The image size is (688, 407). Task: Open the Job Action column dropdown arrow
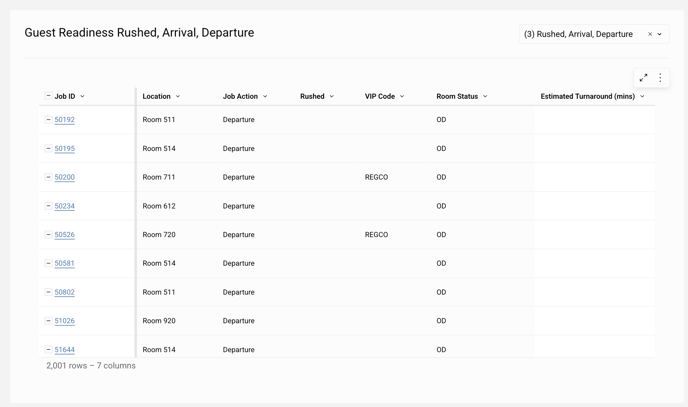pos(265,97)
